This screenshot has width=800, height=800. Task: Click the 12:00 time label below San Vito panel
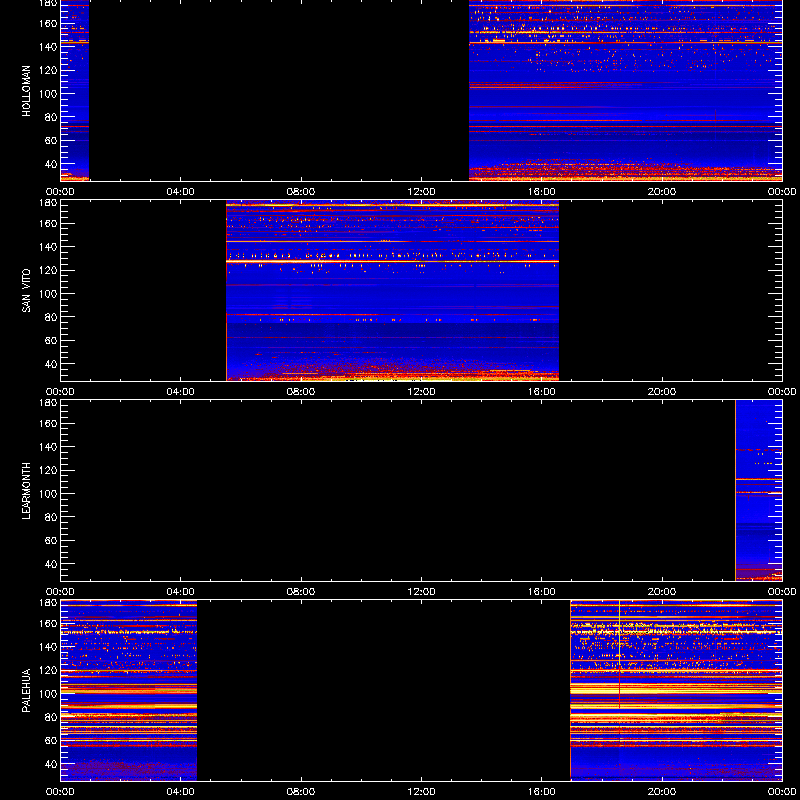[x=421, y=392]
